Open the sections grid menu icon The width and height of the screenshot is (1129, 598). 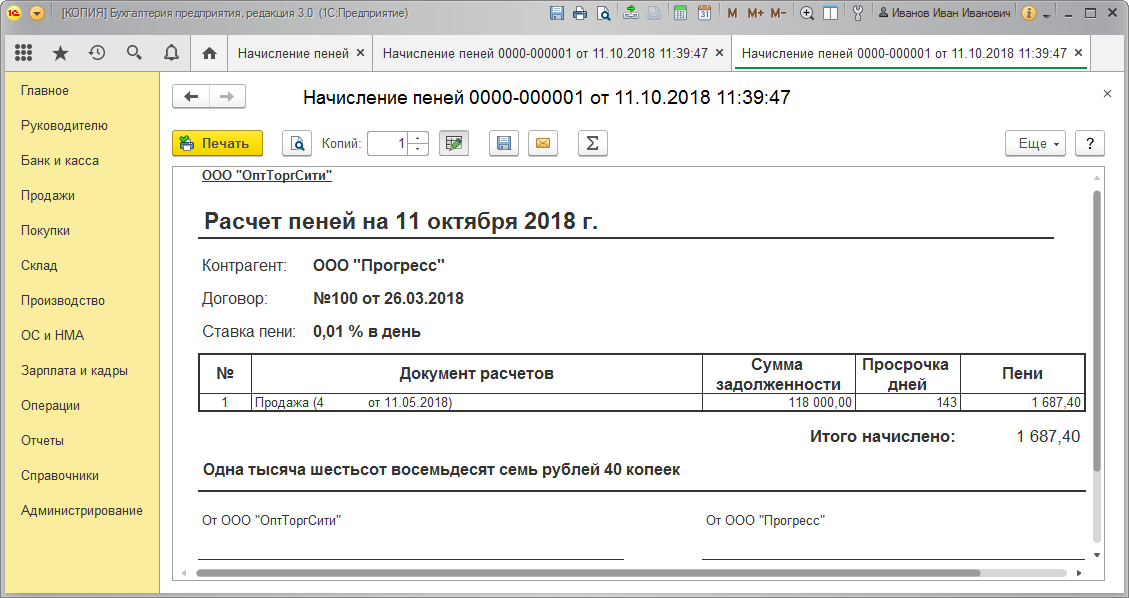coord(23,53)
